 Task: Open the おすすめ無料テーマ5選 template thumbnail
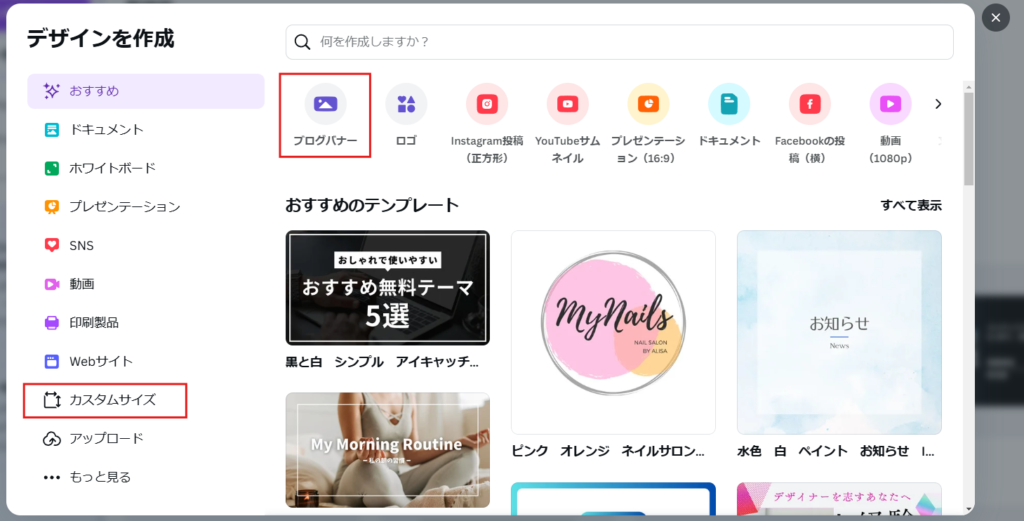(x=387, y=288)
